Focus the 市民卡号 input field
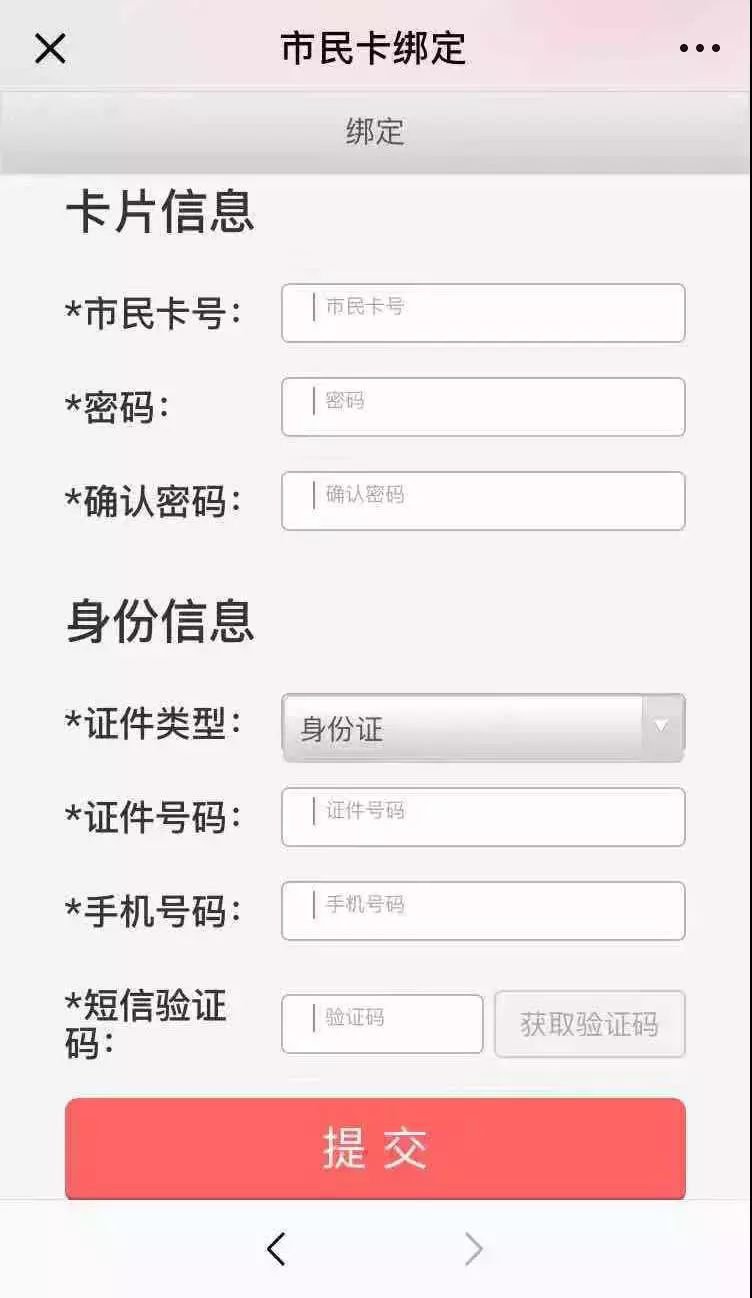 pos(483,313)
